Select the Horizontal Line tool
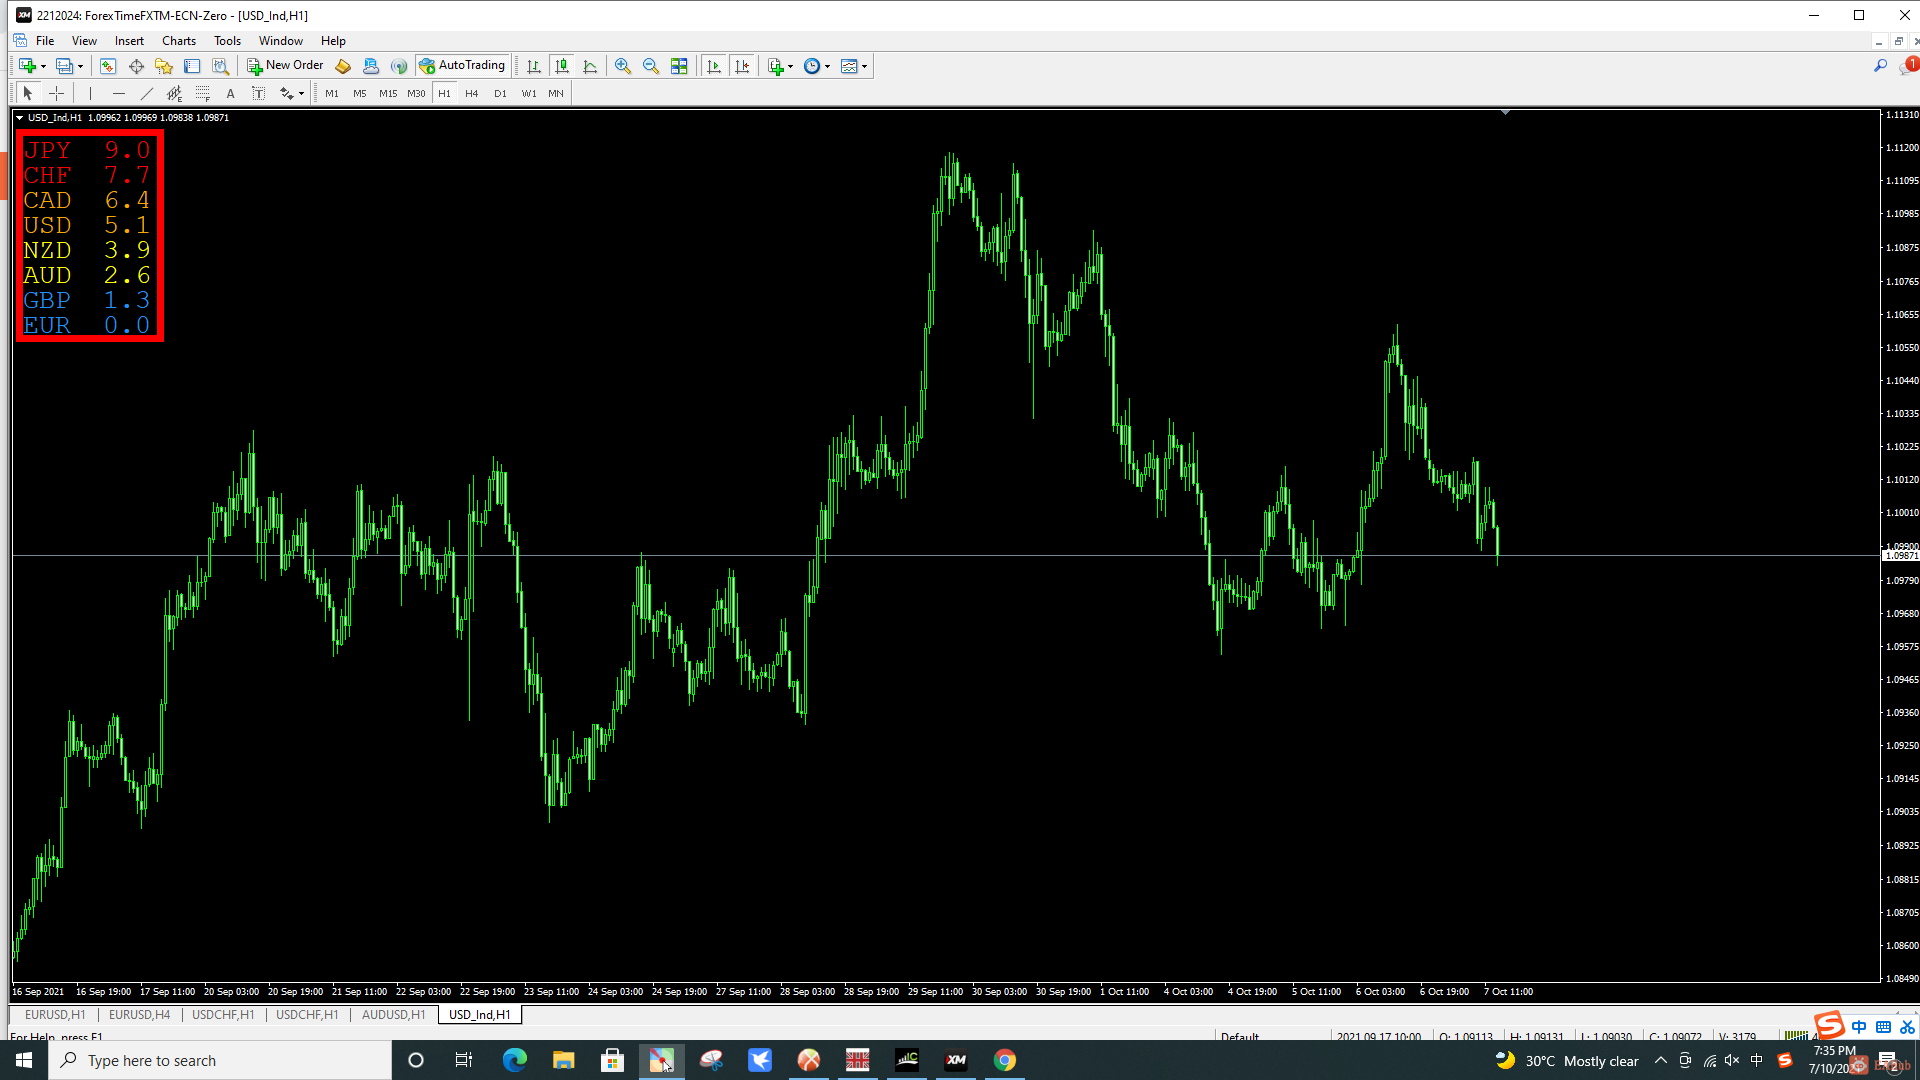 [x=119, y=93]
